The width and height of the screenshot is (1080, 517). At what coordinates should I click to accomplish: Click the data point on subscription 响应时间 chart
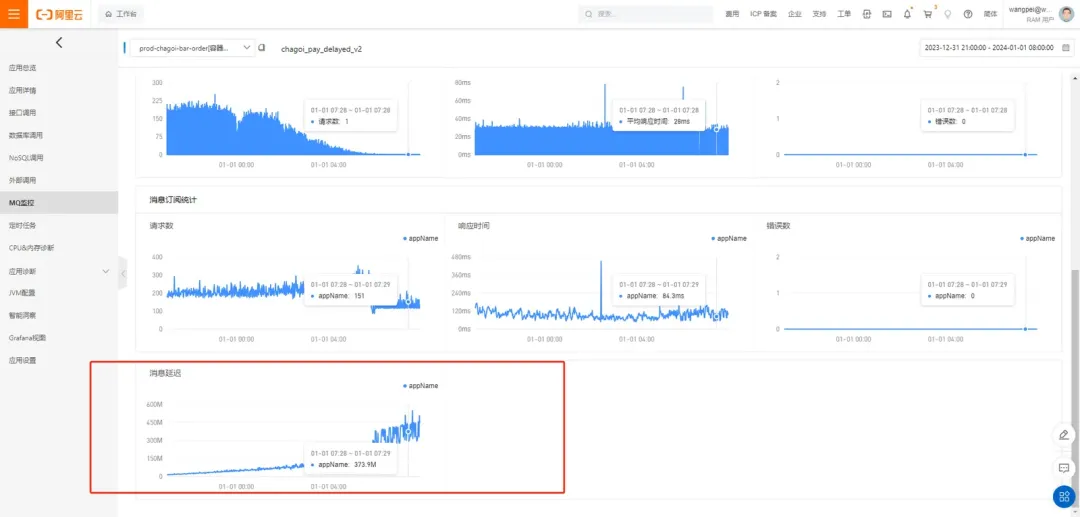pos(716,317)
